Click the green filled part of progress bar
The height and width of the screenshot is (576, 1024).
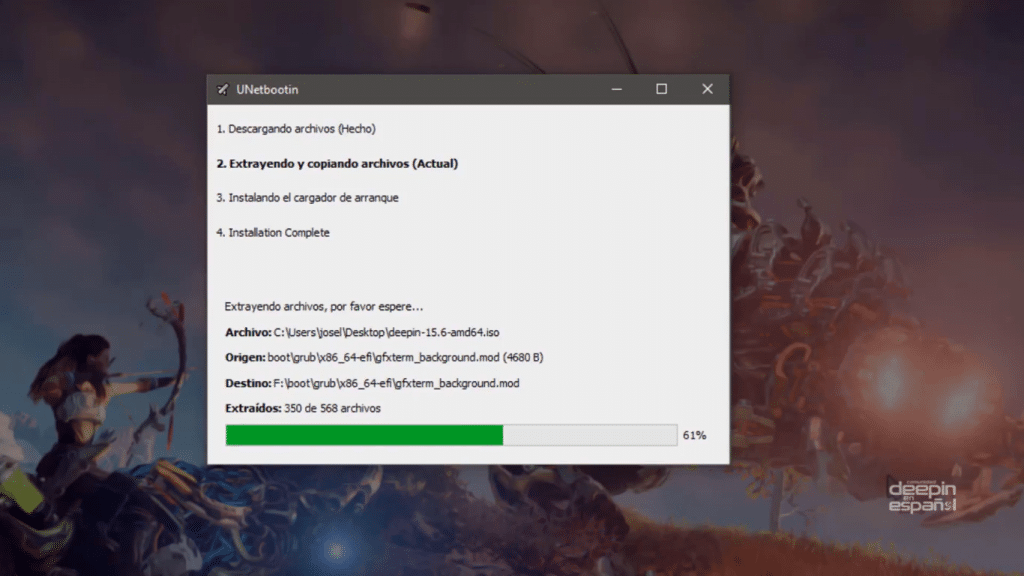coord(364,435)
